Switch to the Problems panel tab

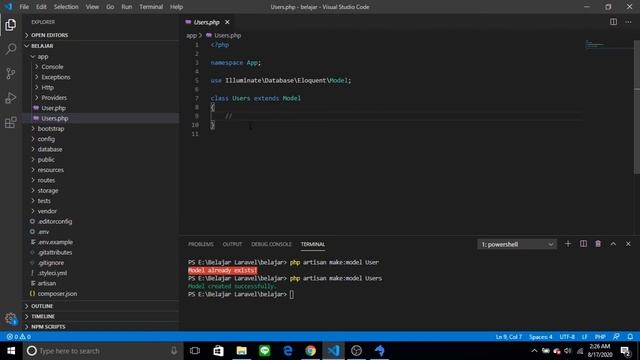coord(200,244)
